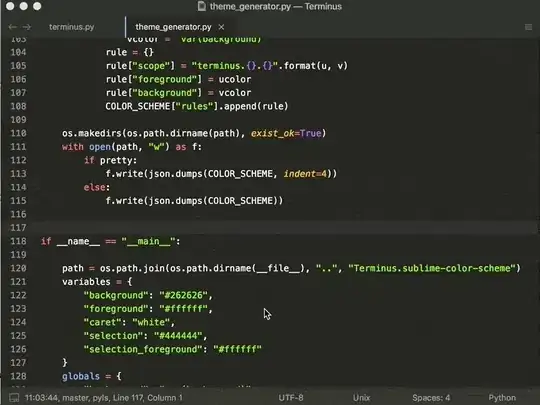Click the yellow minimize window button

click(23, 6)
